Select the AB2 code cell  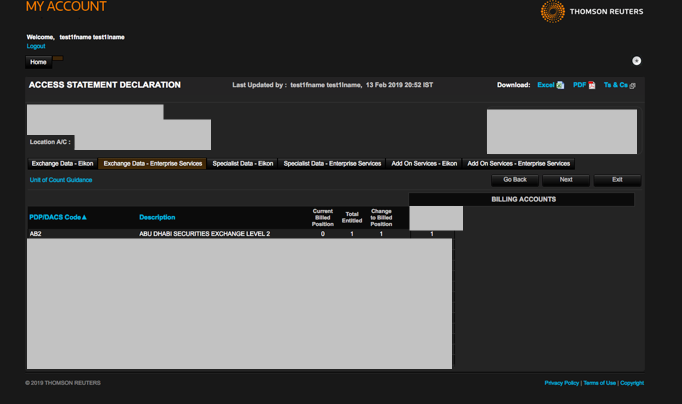tap(35, 234)
